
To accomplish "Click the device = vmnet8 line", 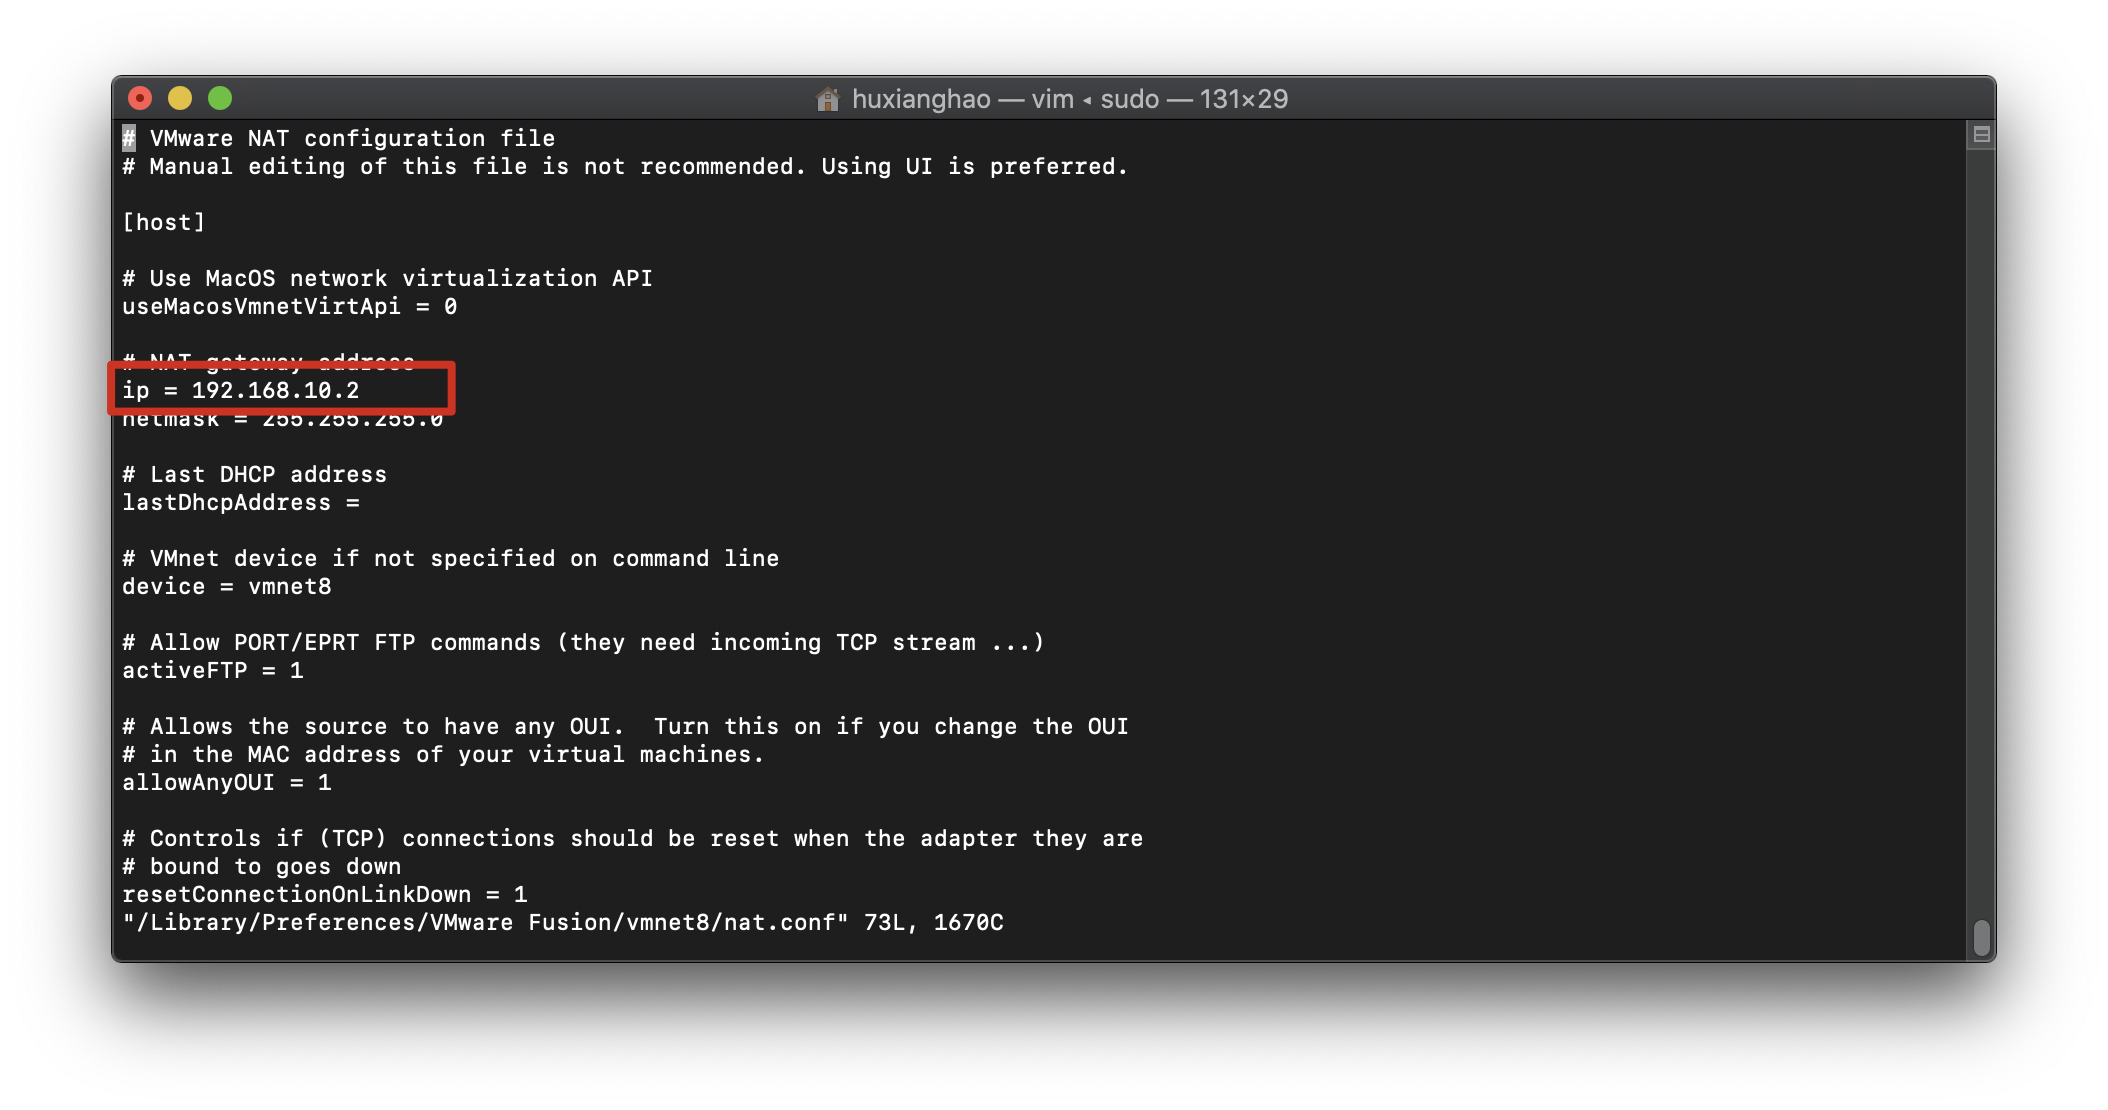I will 225,586.
